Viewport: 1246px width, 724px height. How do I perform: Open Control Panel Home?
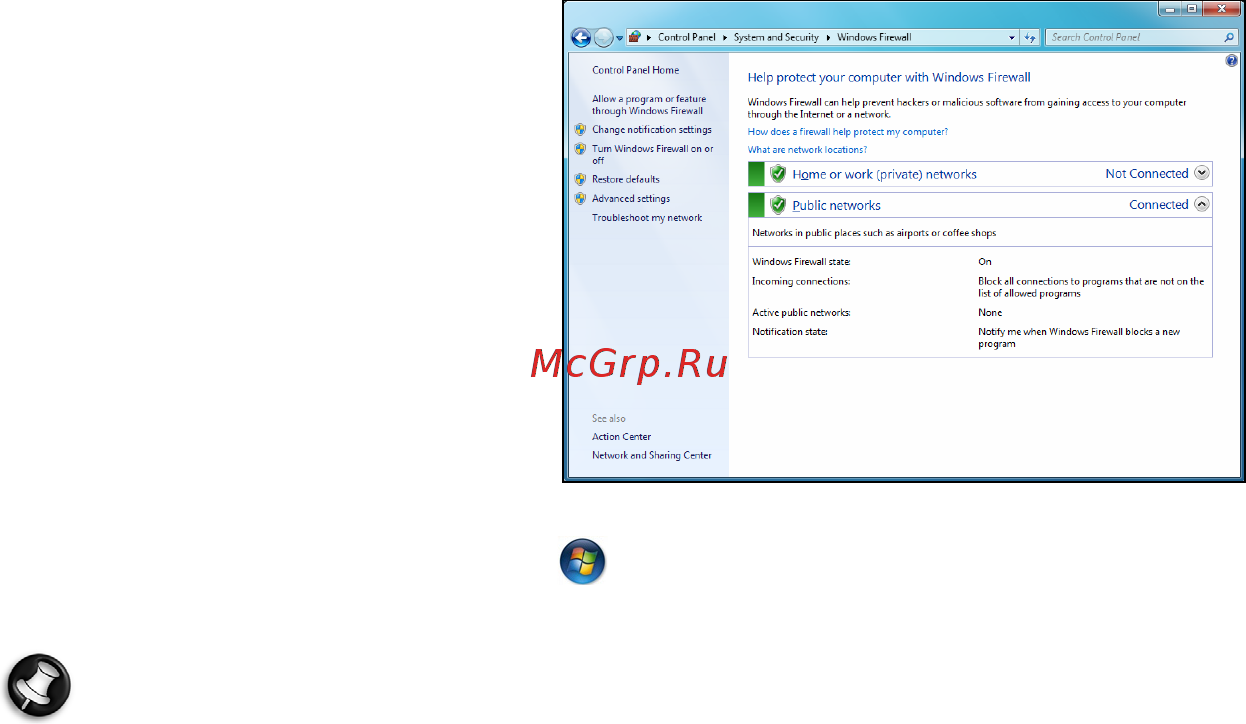point(635,70)
